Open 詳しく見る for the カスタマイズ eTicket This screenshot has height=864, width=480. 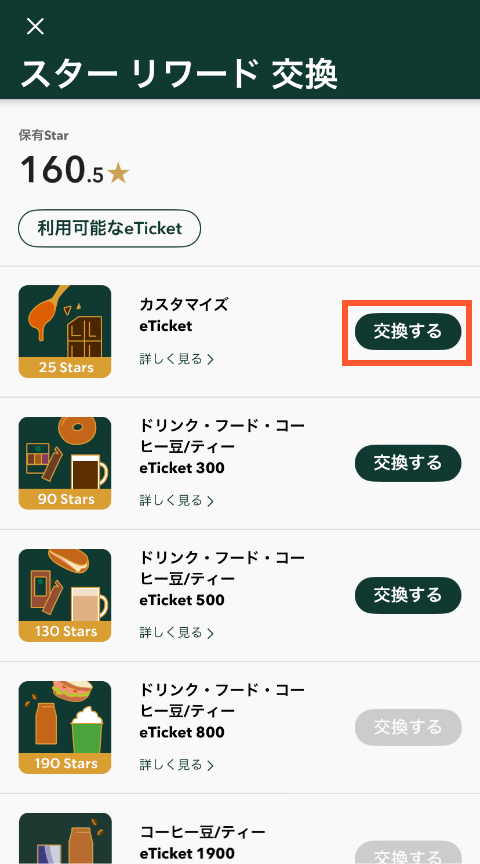176,359
